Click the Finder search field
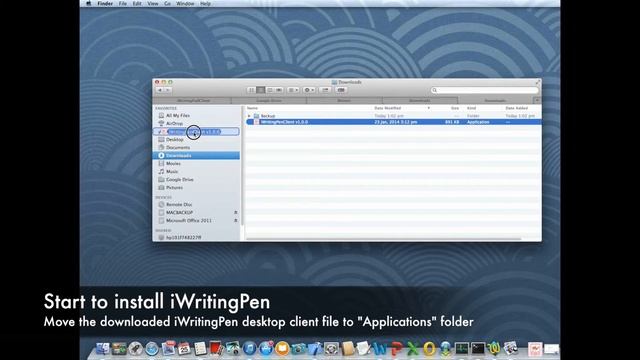The height and width of the screenshot is (360, 640). coord(485,90)
